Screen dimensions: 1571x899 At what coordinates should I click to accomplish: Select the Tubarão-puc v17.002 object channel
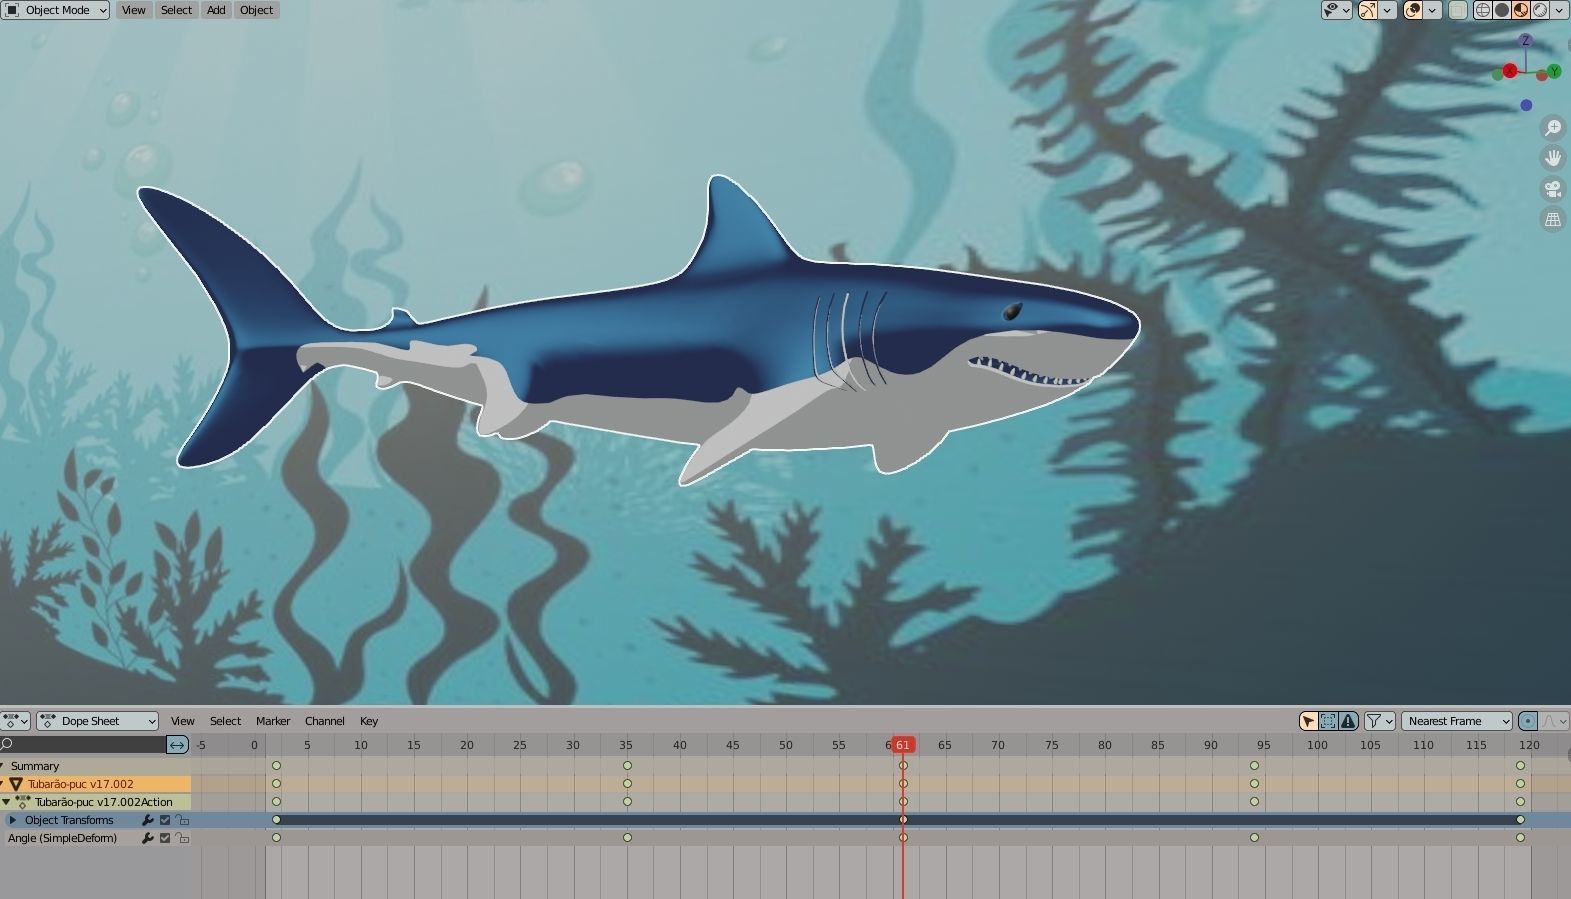80,784
